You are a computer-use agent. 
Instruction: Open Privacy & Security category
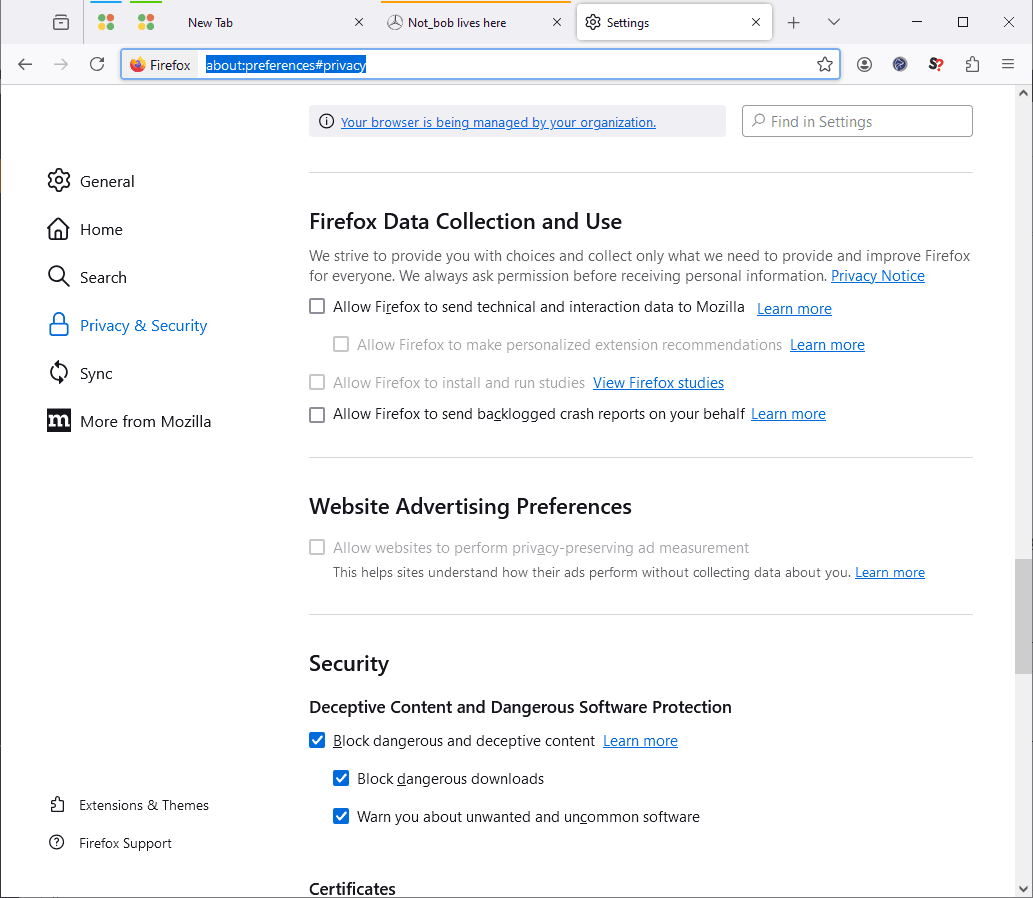click(x=127, y=325)
